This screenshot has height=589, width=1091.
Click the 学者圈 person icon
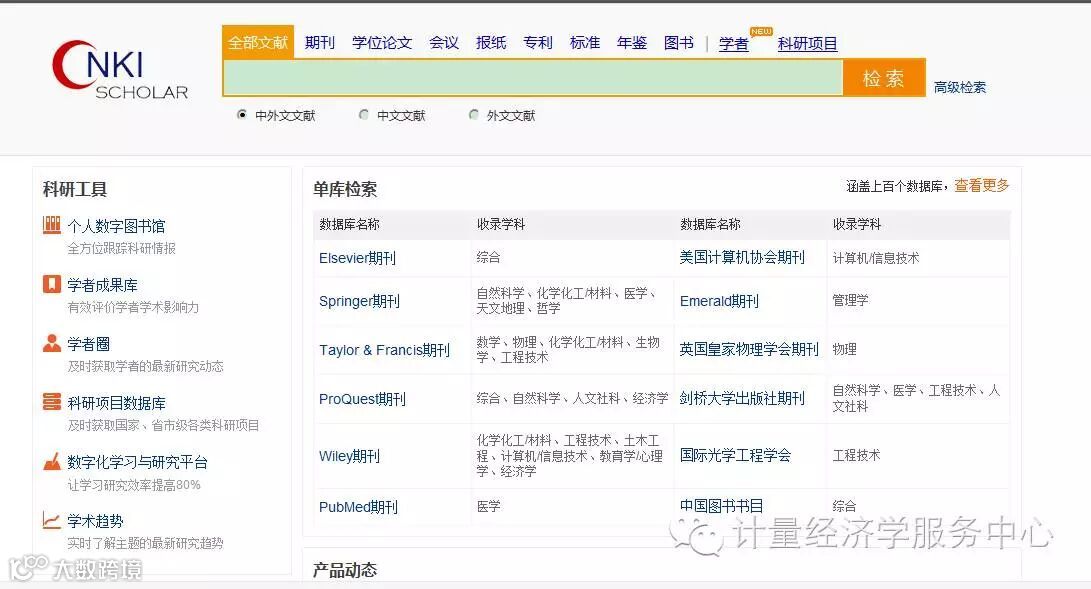[51, 343]
